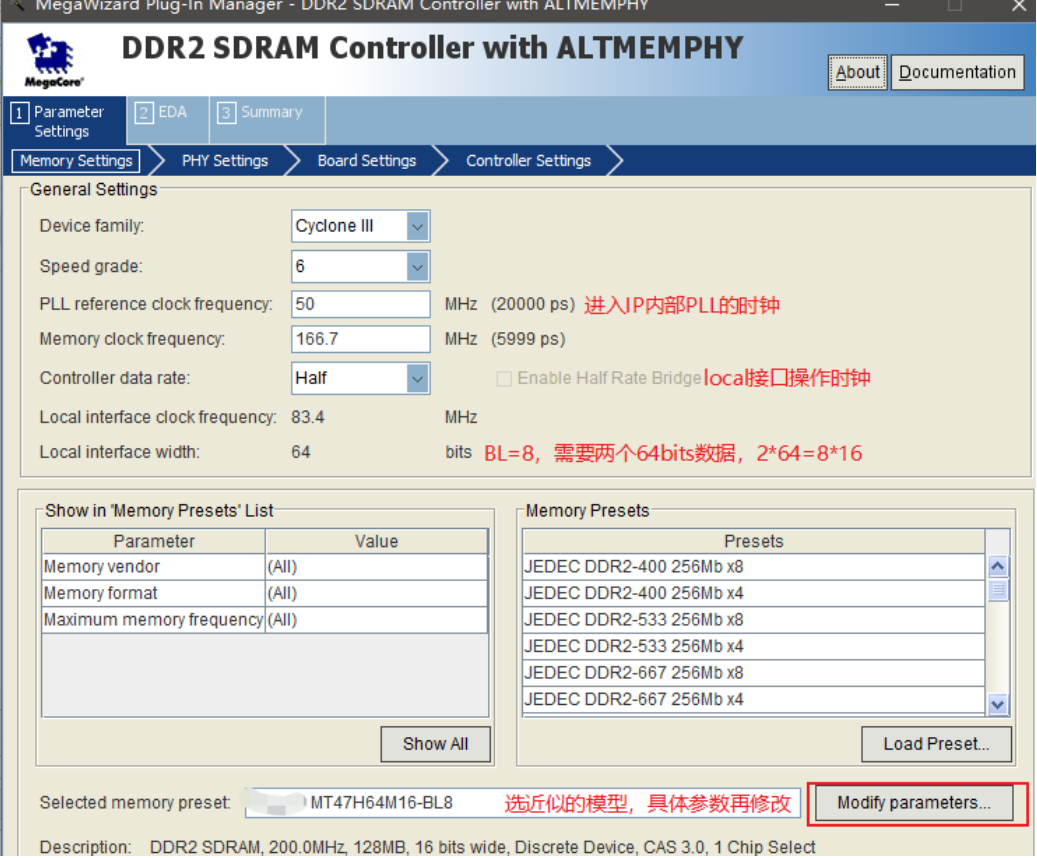Open the Device family dropdown

pyautogui.click(x=418, y=226)
